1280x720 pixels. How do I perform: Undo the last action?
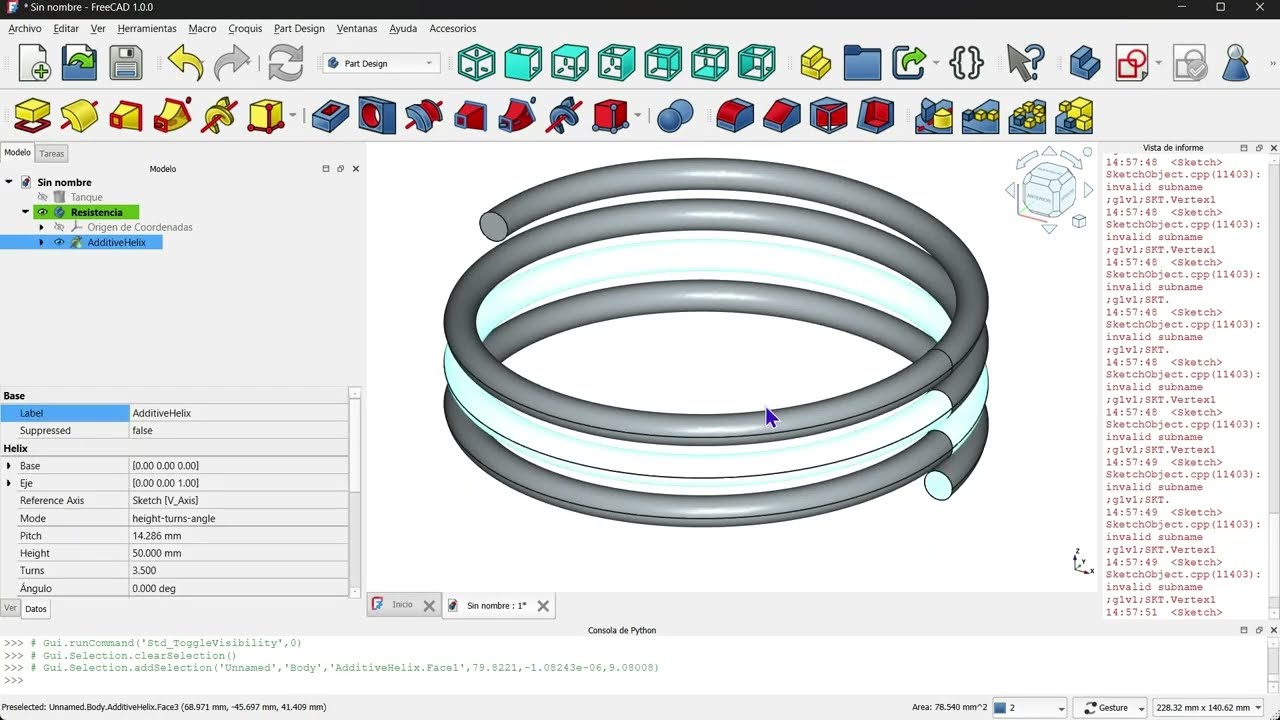[186, 63]
